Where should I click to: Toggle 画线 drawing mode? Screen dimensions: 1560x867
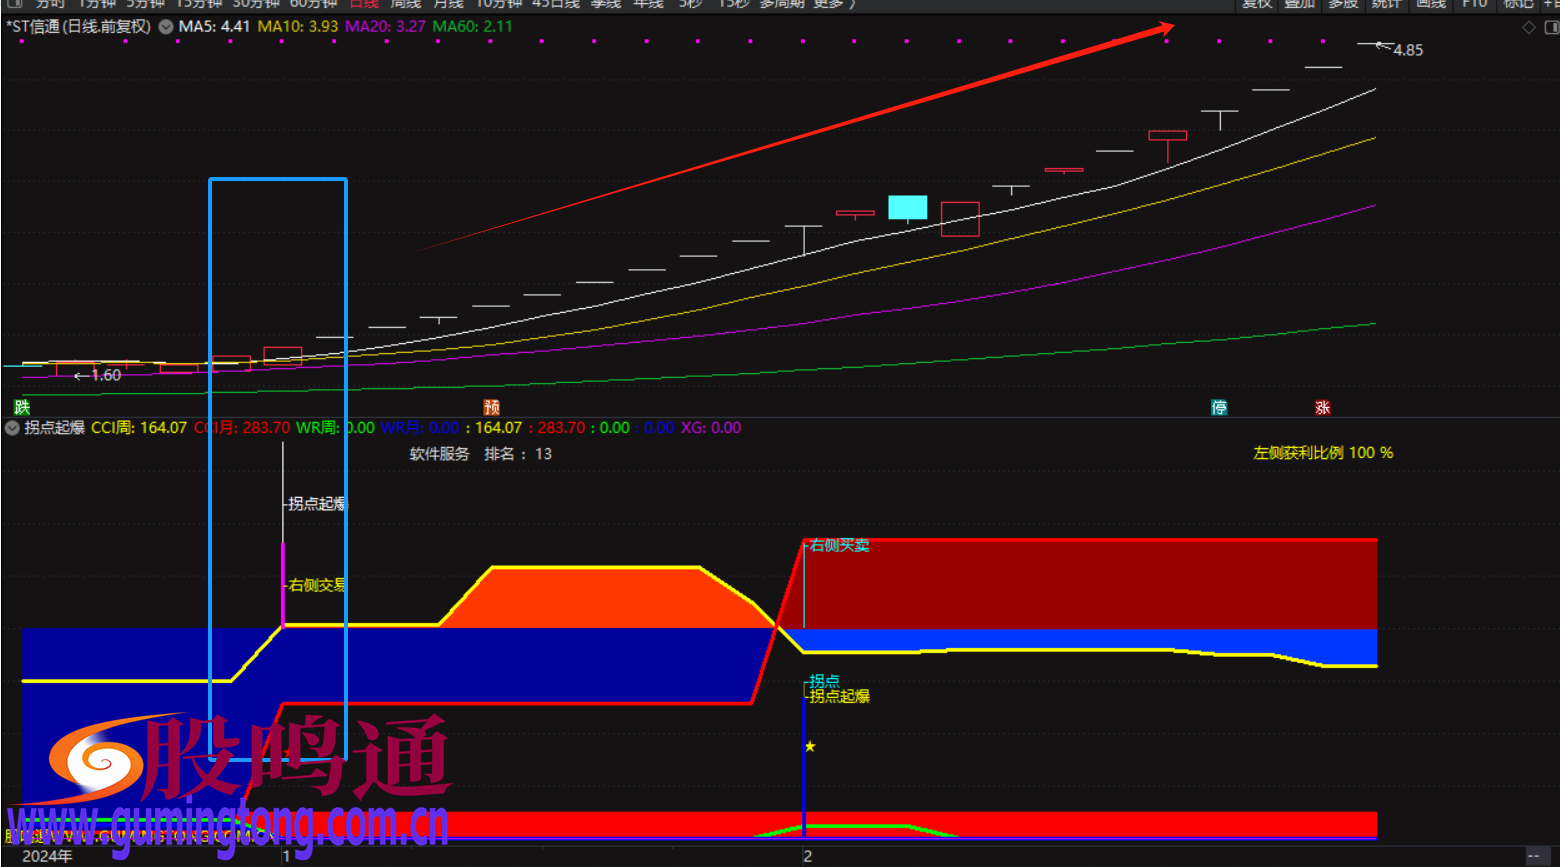click(1430, 4)
